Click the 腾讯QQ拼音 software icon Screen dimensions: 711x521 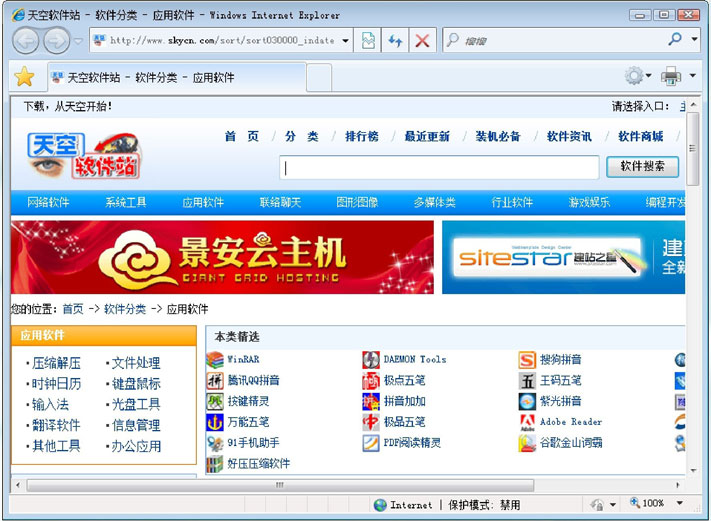click(215, 381)
